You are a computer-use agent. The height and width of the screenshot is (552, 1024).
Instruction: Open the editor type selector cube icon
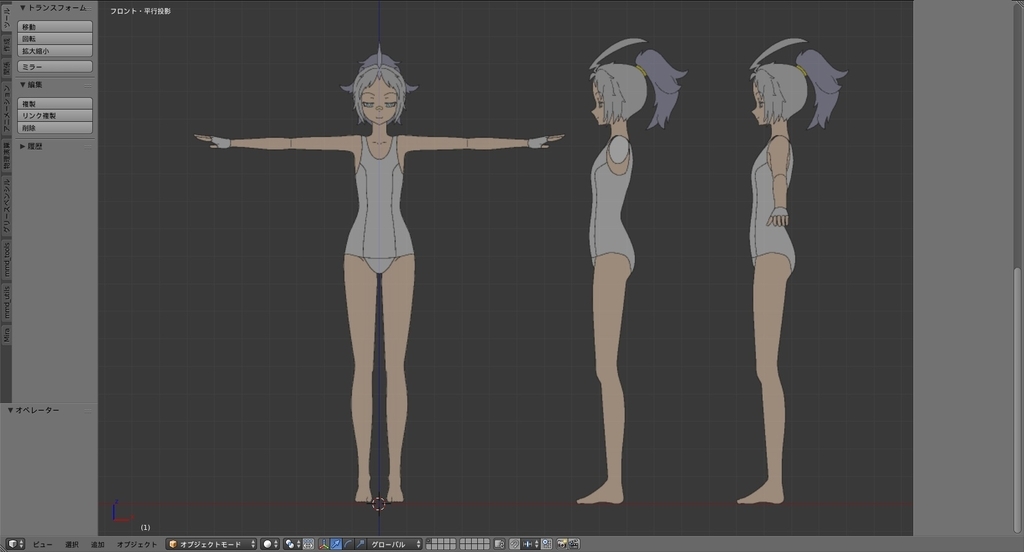[16, 544]
